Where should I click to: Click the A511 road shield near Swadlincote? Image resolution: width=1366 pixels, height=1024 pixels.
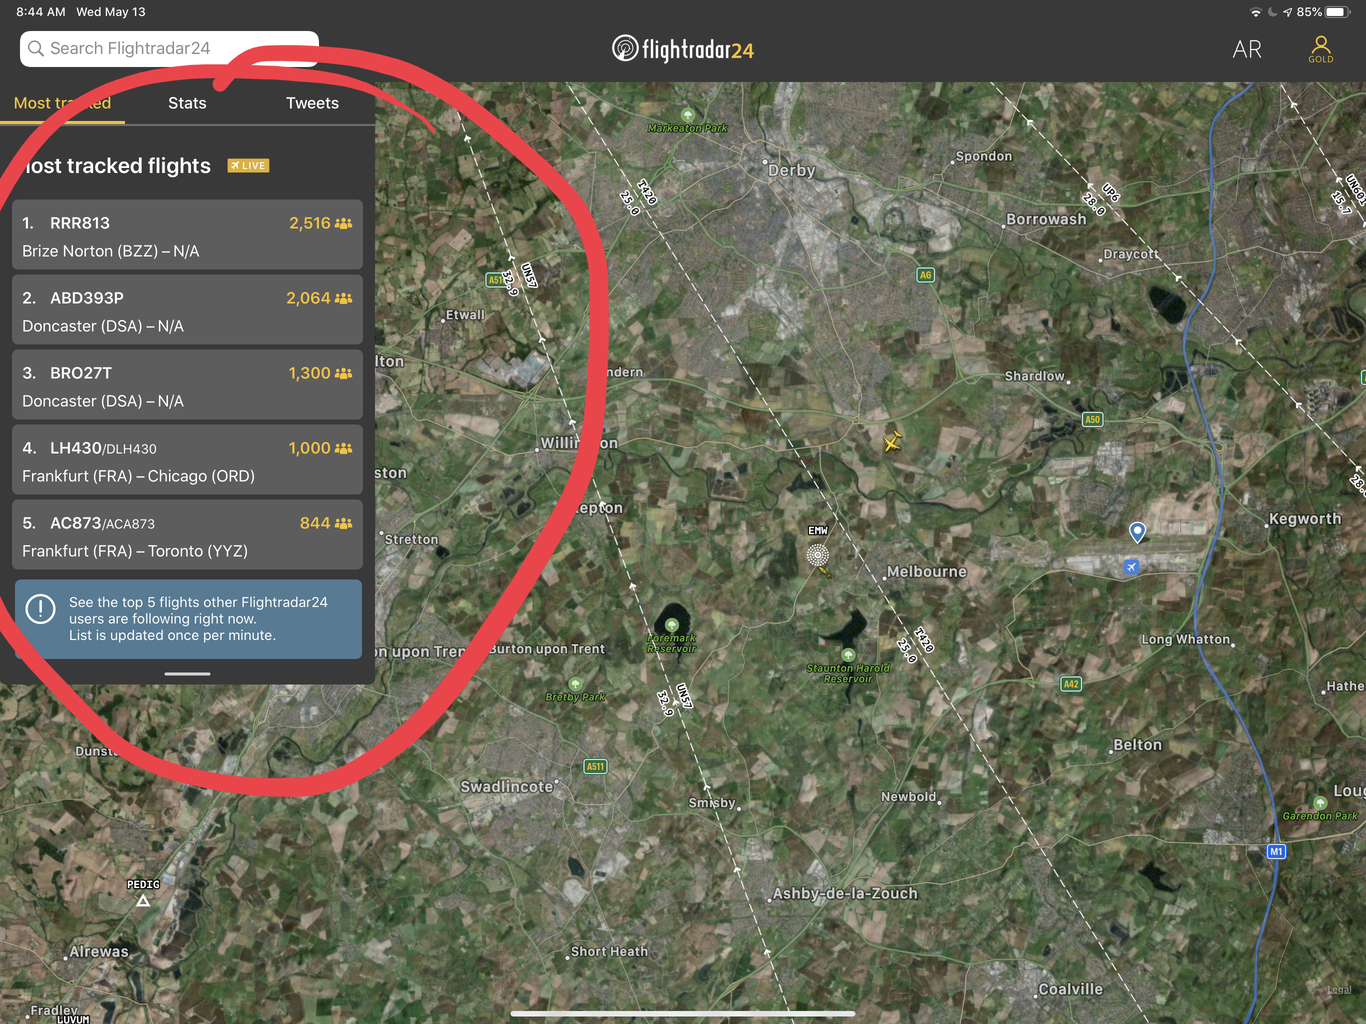595,767
